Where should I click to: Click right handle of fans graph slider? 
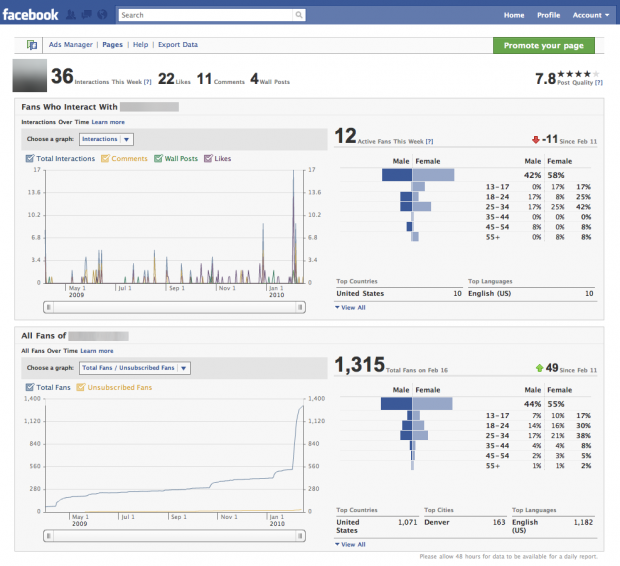[x=300, y=536]
